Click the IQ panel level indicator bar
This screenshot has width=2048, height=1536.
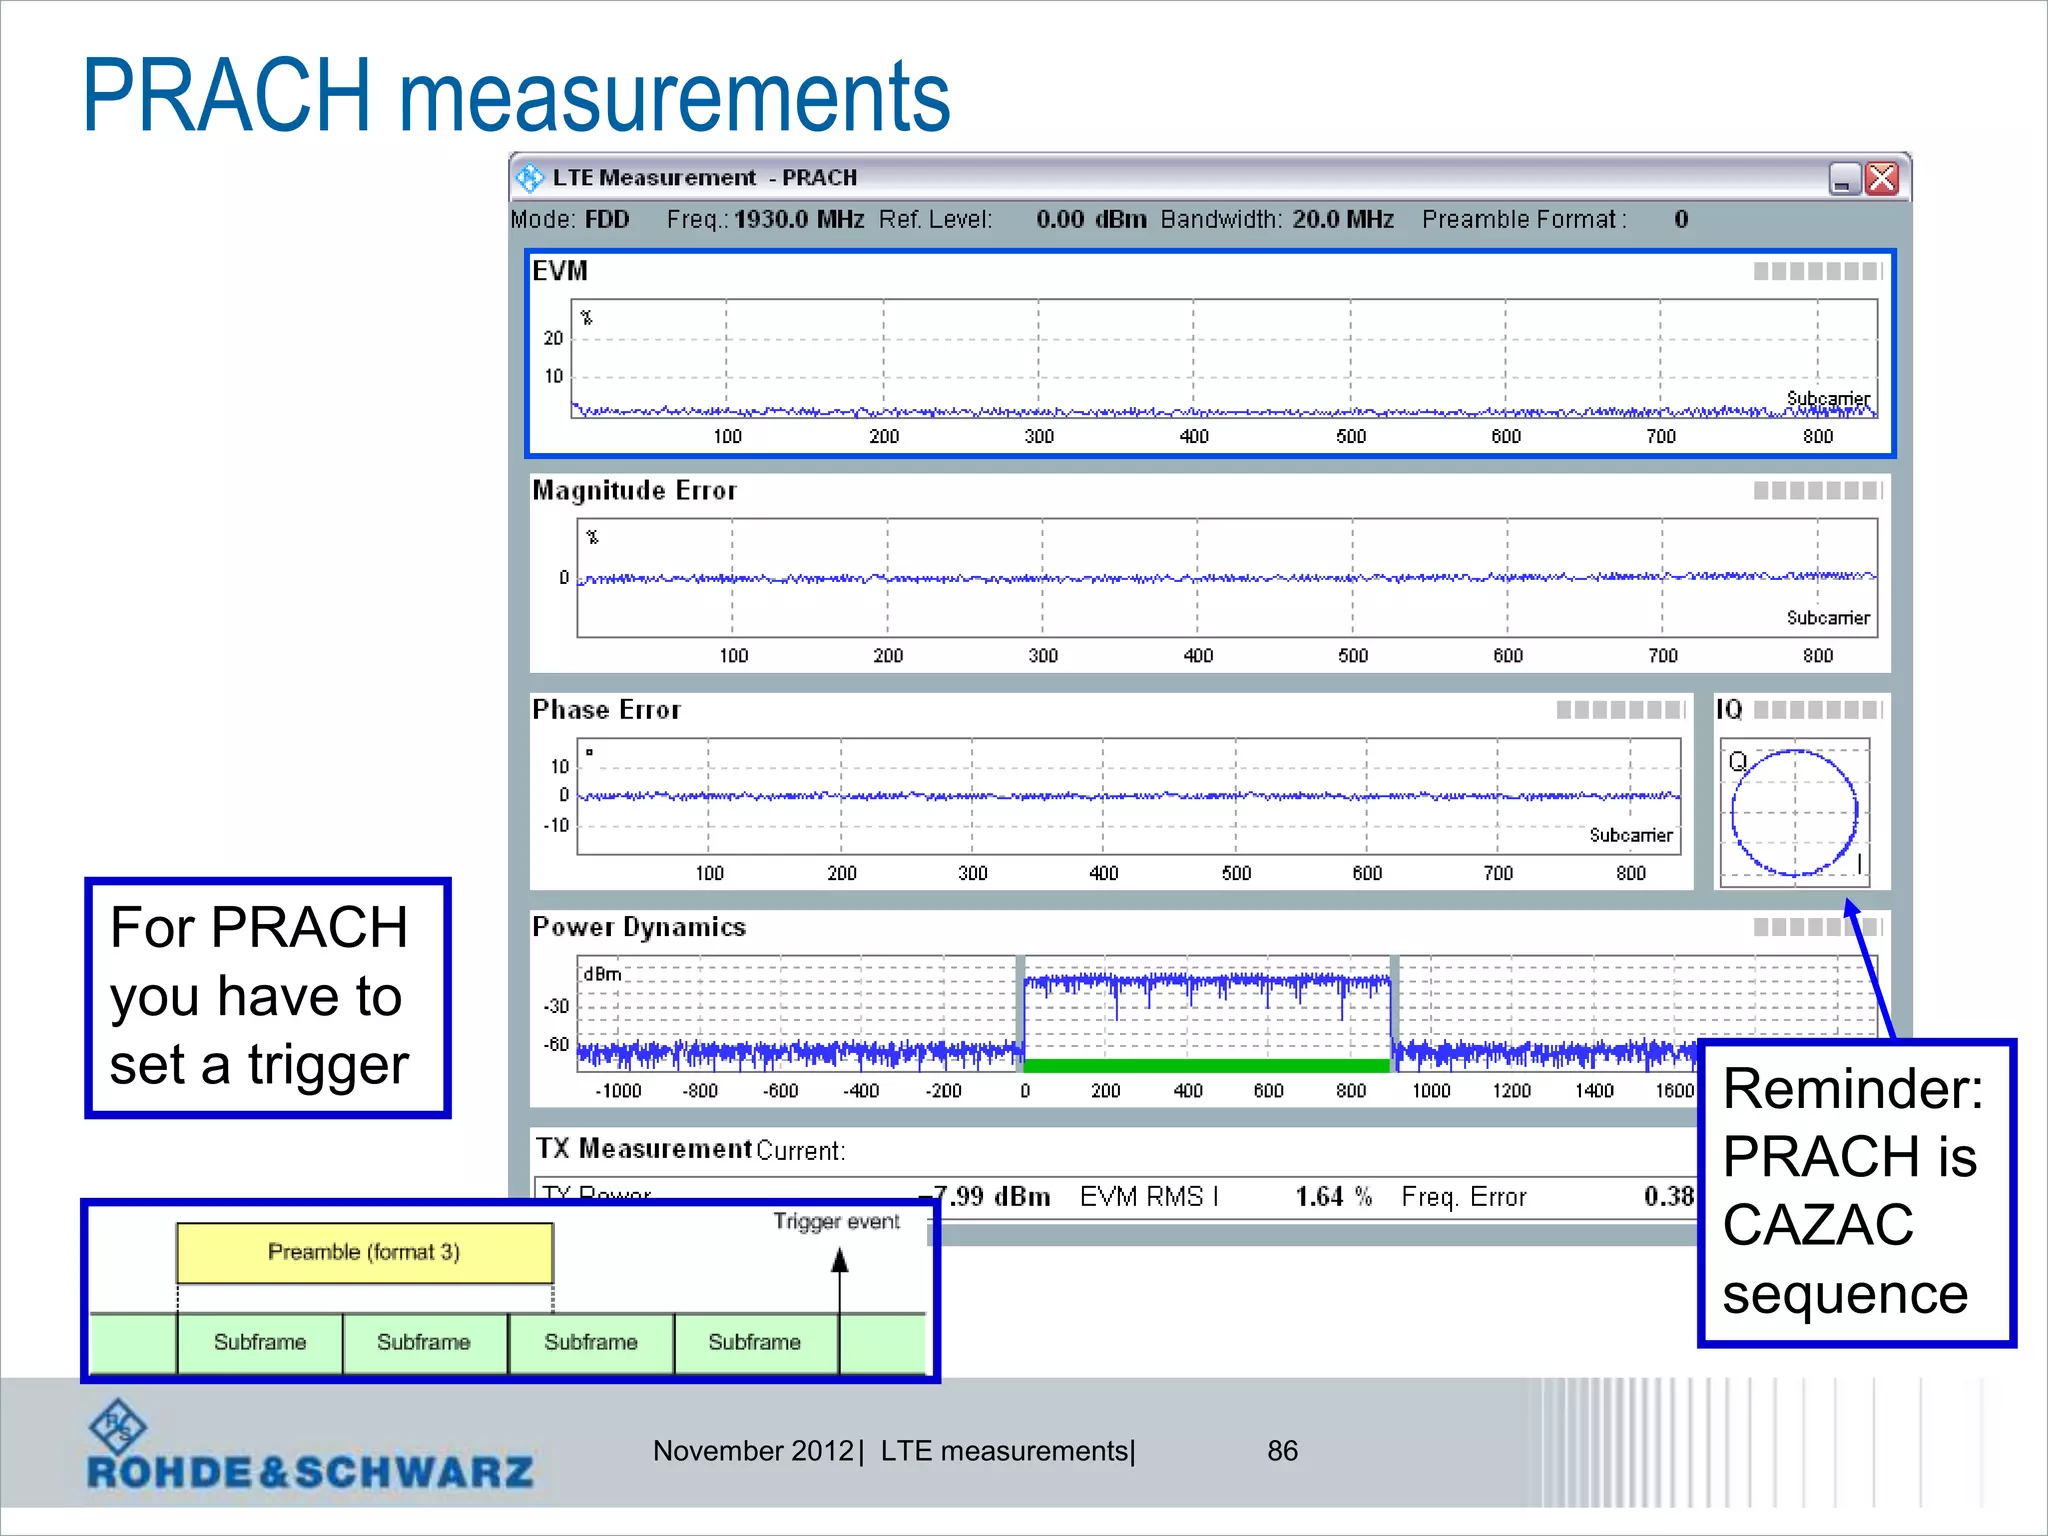coord(1818,709)
